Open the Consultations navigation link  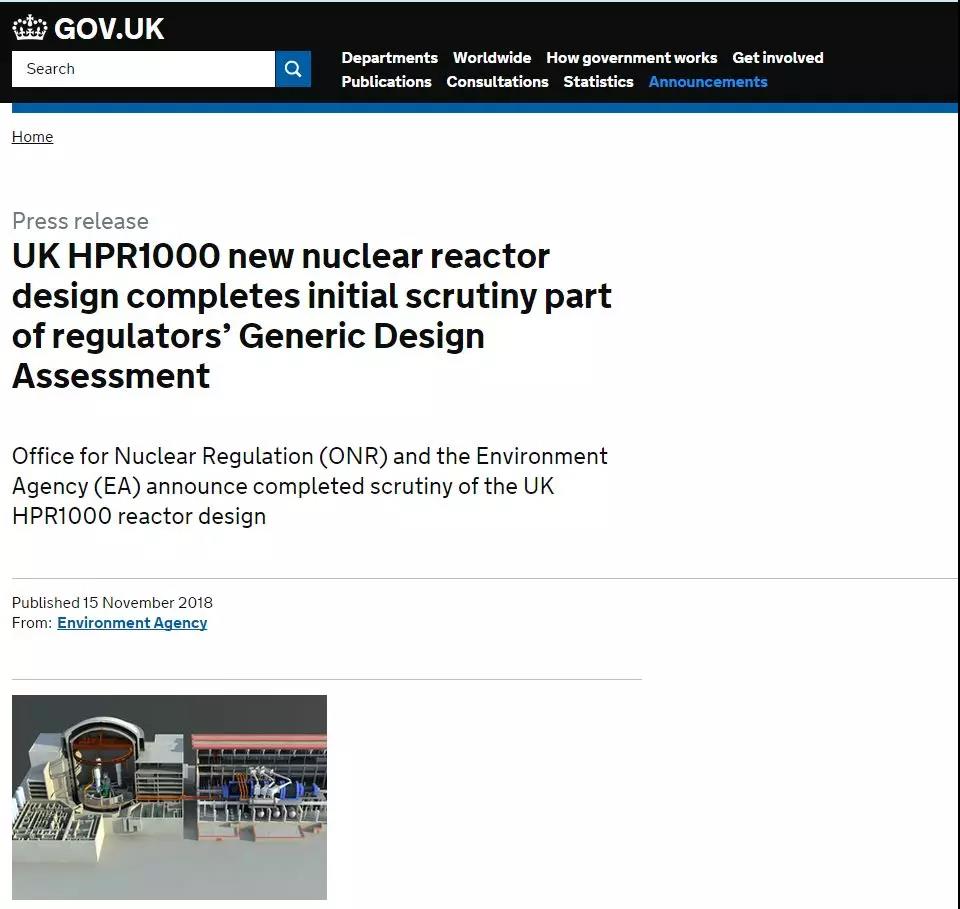(497, 81)
